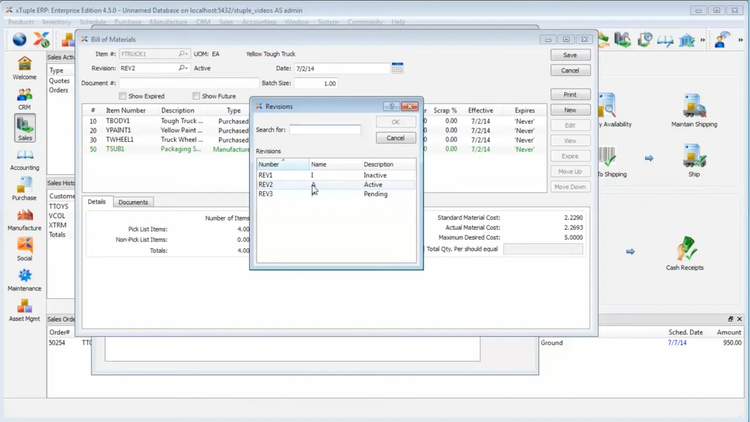Open the calendar date picker icon
This screenshot has width=750, height=422.
tap(398, 68)
